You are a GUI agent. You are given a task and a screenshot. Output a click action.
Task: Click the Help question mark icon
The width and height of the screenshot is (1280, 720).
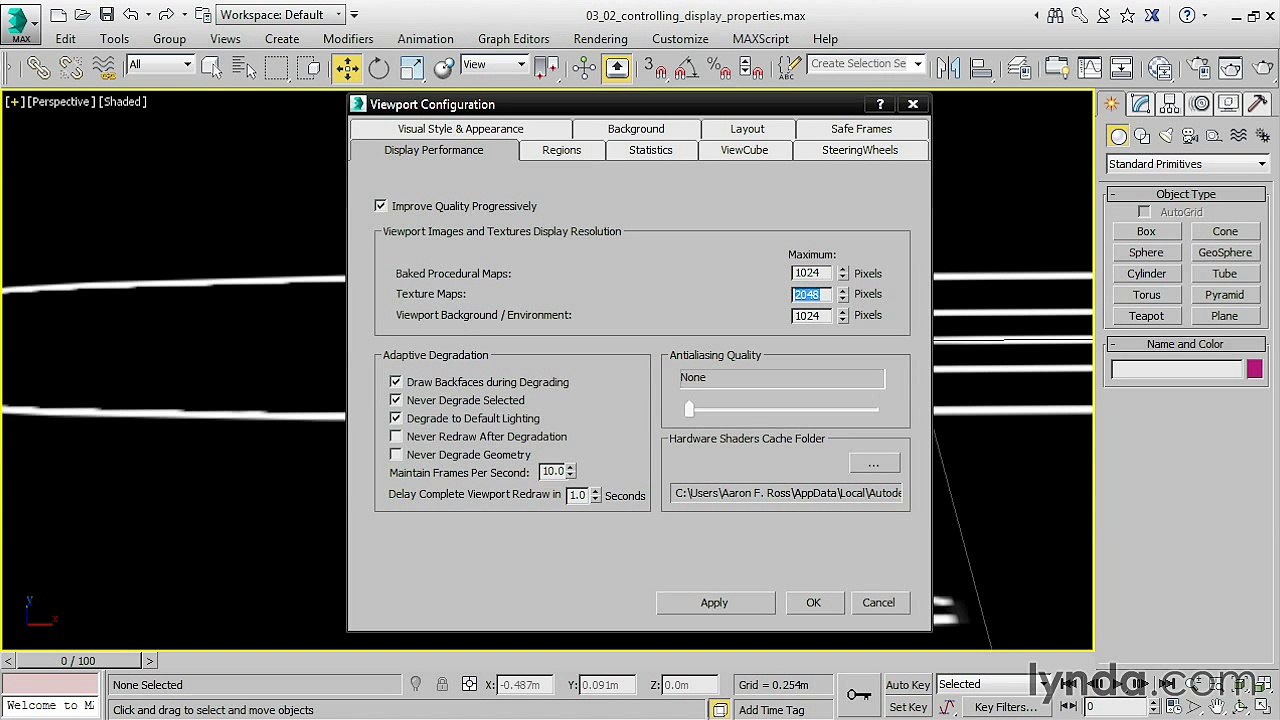1186,15
